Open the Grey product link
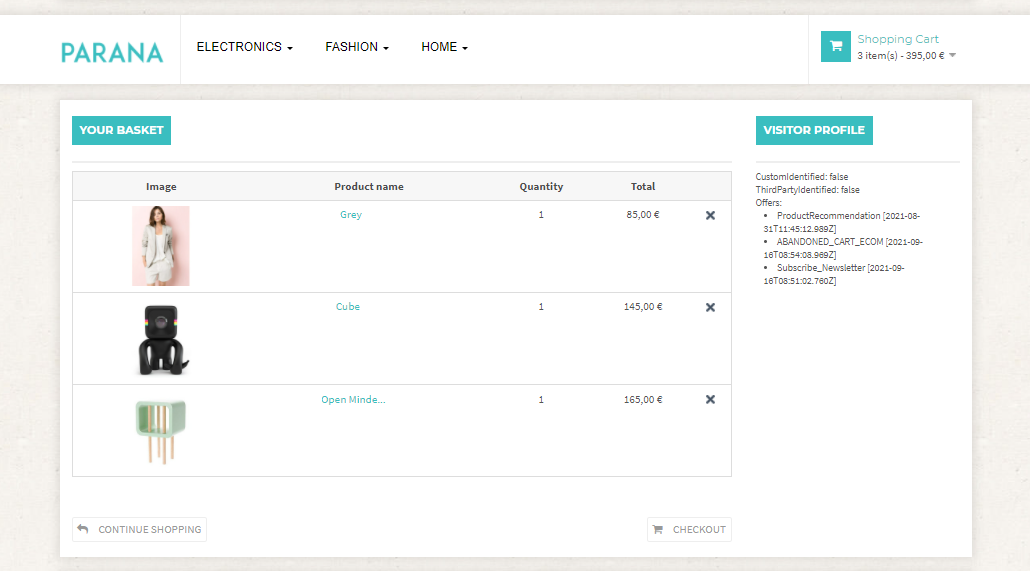1030x571 pixels. tap(351, 215)
